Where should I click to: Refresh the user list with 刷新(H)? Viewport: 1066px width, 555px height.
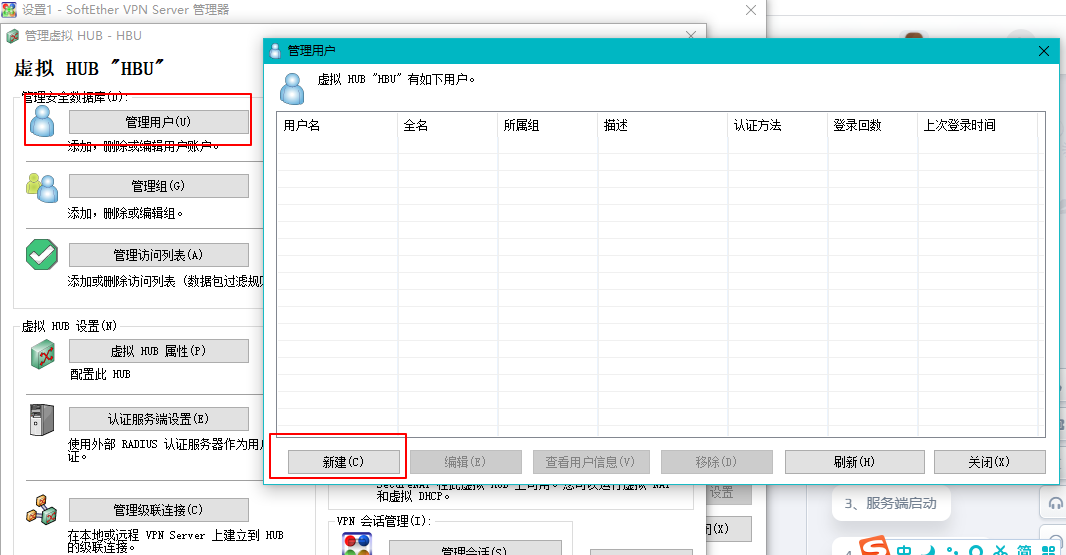click(x=855, y=462)
